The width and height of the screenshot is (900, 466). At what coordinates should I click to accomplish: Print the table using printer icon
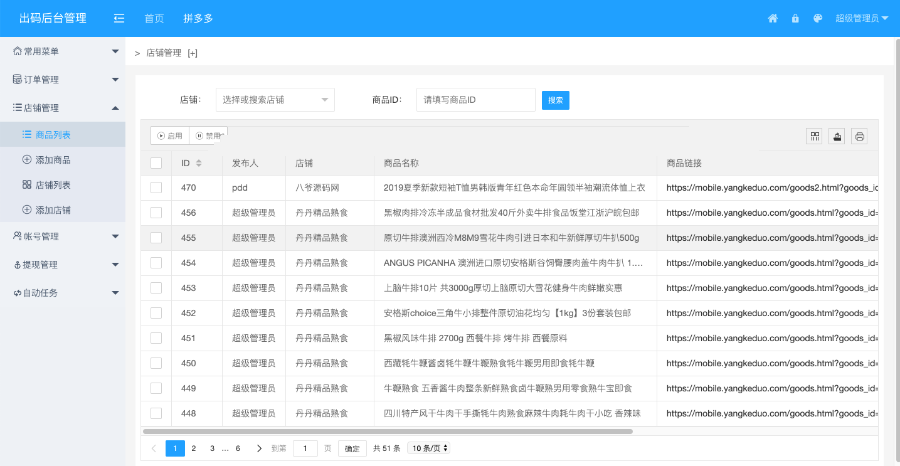(859, 136)
